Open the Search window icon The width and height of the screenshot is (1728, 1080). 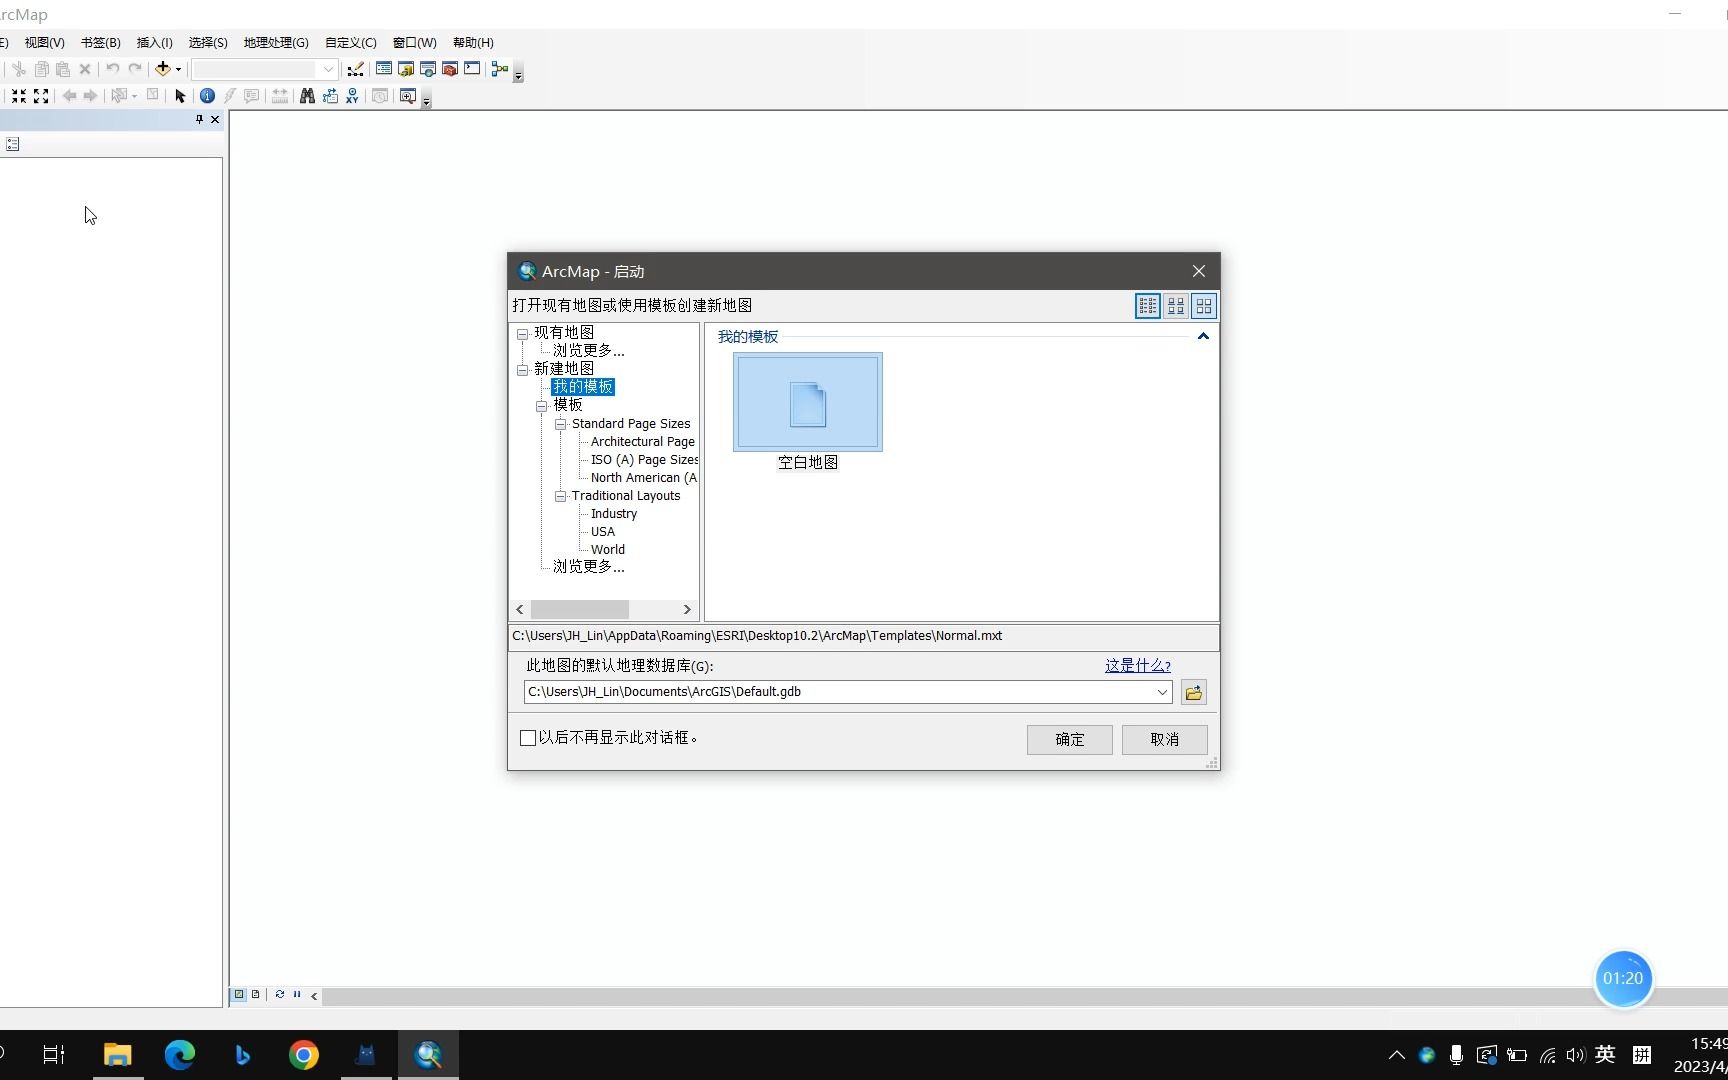(x=428, y=69)
